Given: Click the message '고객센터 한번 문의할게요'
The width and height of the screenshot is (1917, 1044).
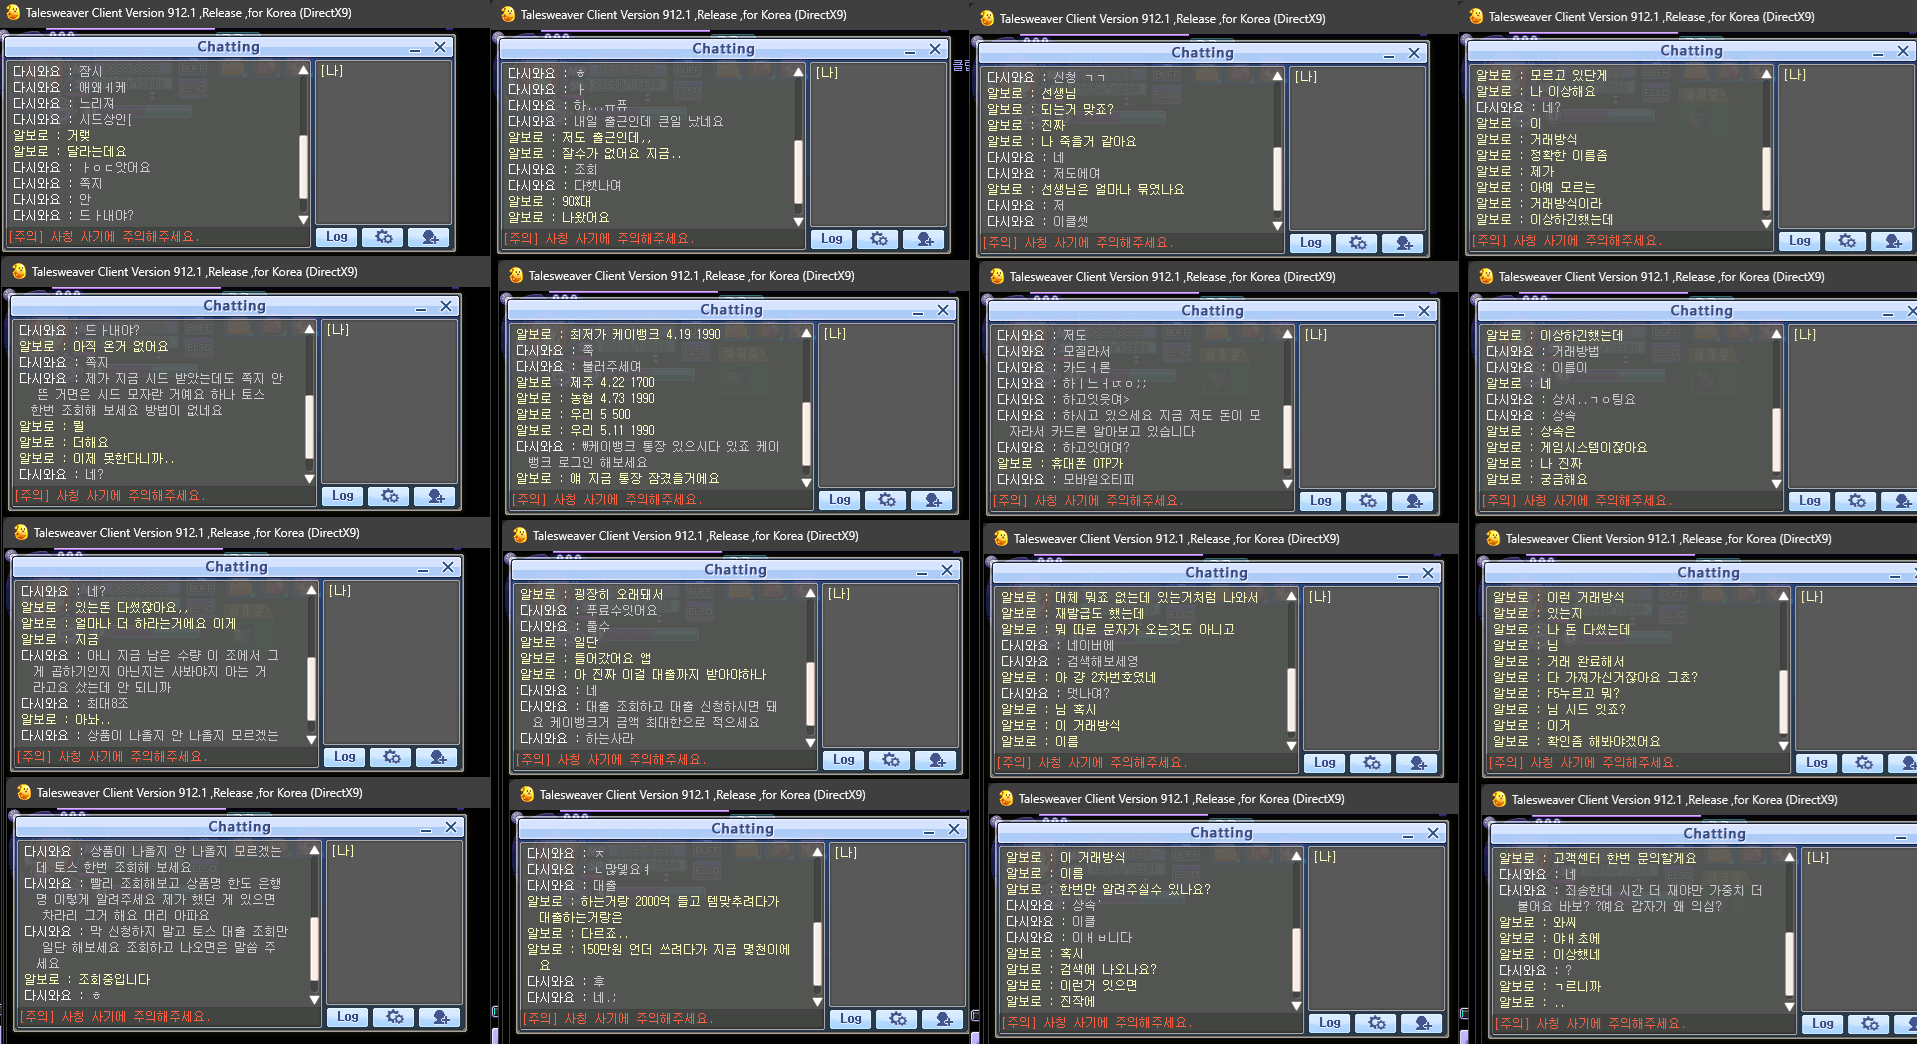Looking at the screenshot, I should tap(1597, 858).
